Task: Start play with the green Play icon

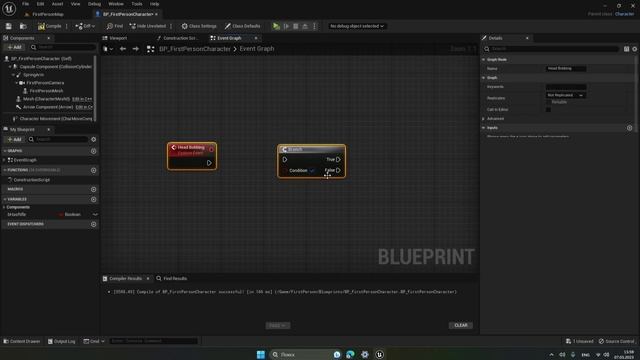Action: pyautogui.click(x=276, y=26)
